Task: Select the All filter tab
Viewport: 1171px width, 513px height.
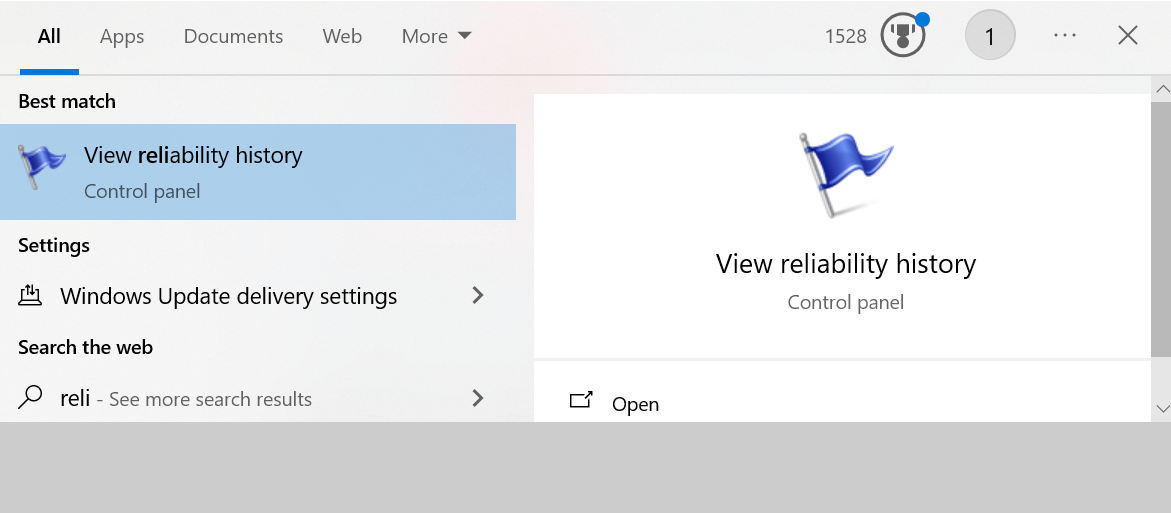Action: tap(49, 36)
